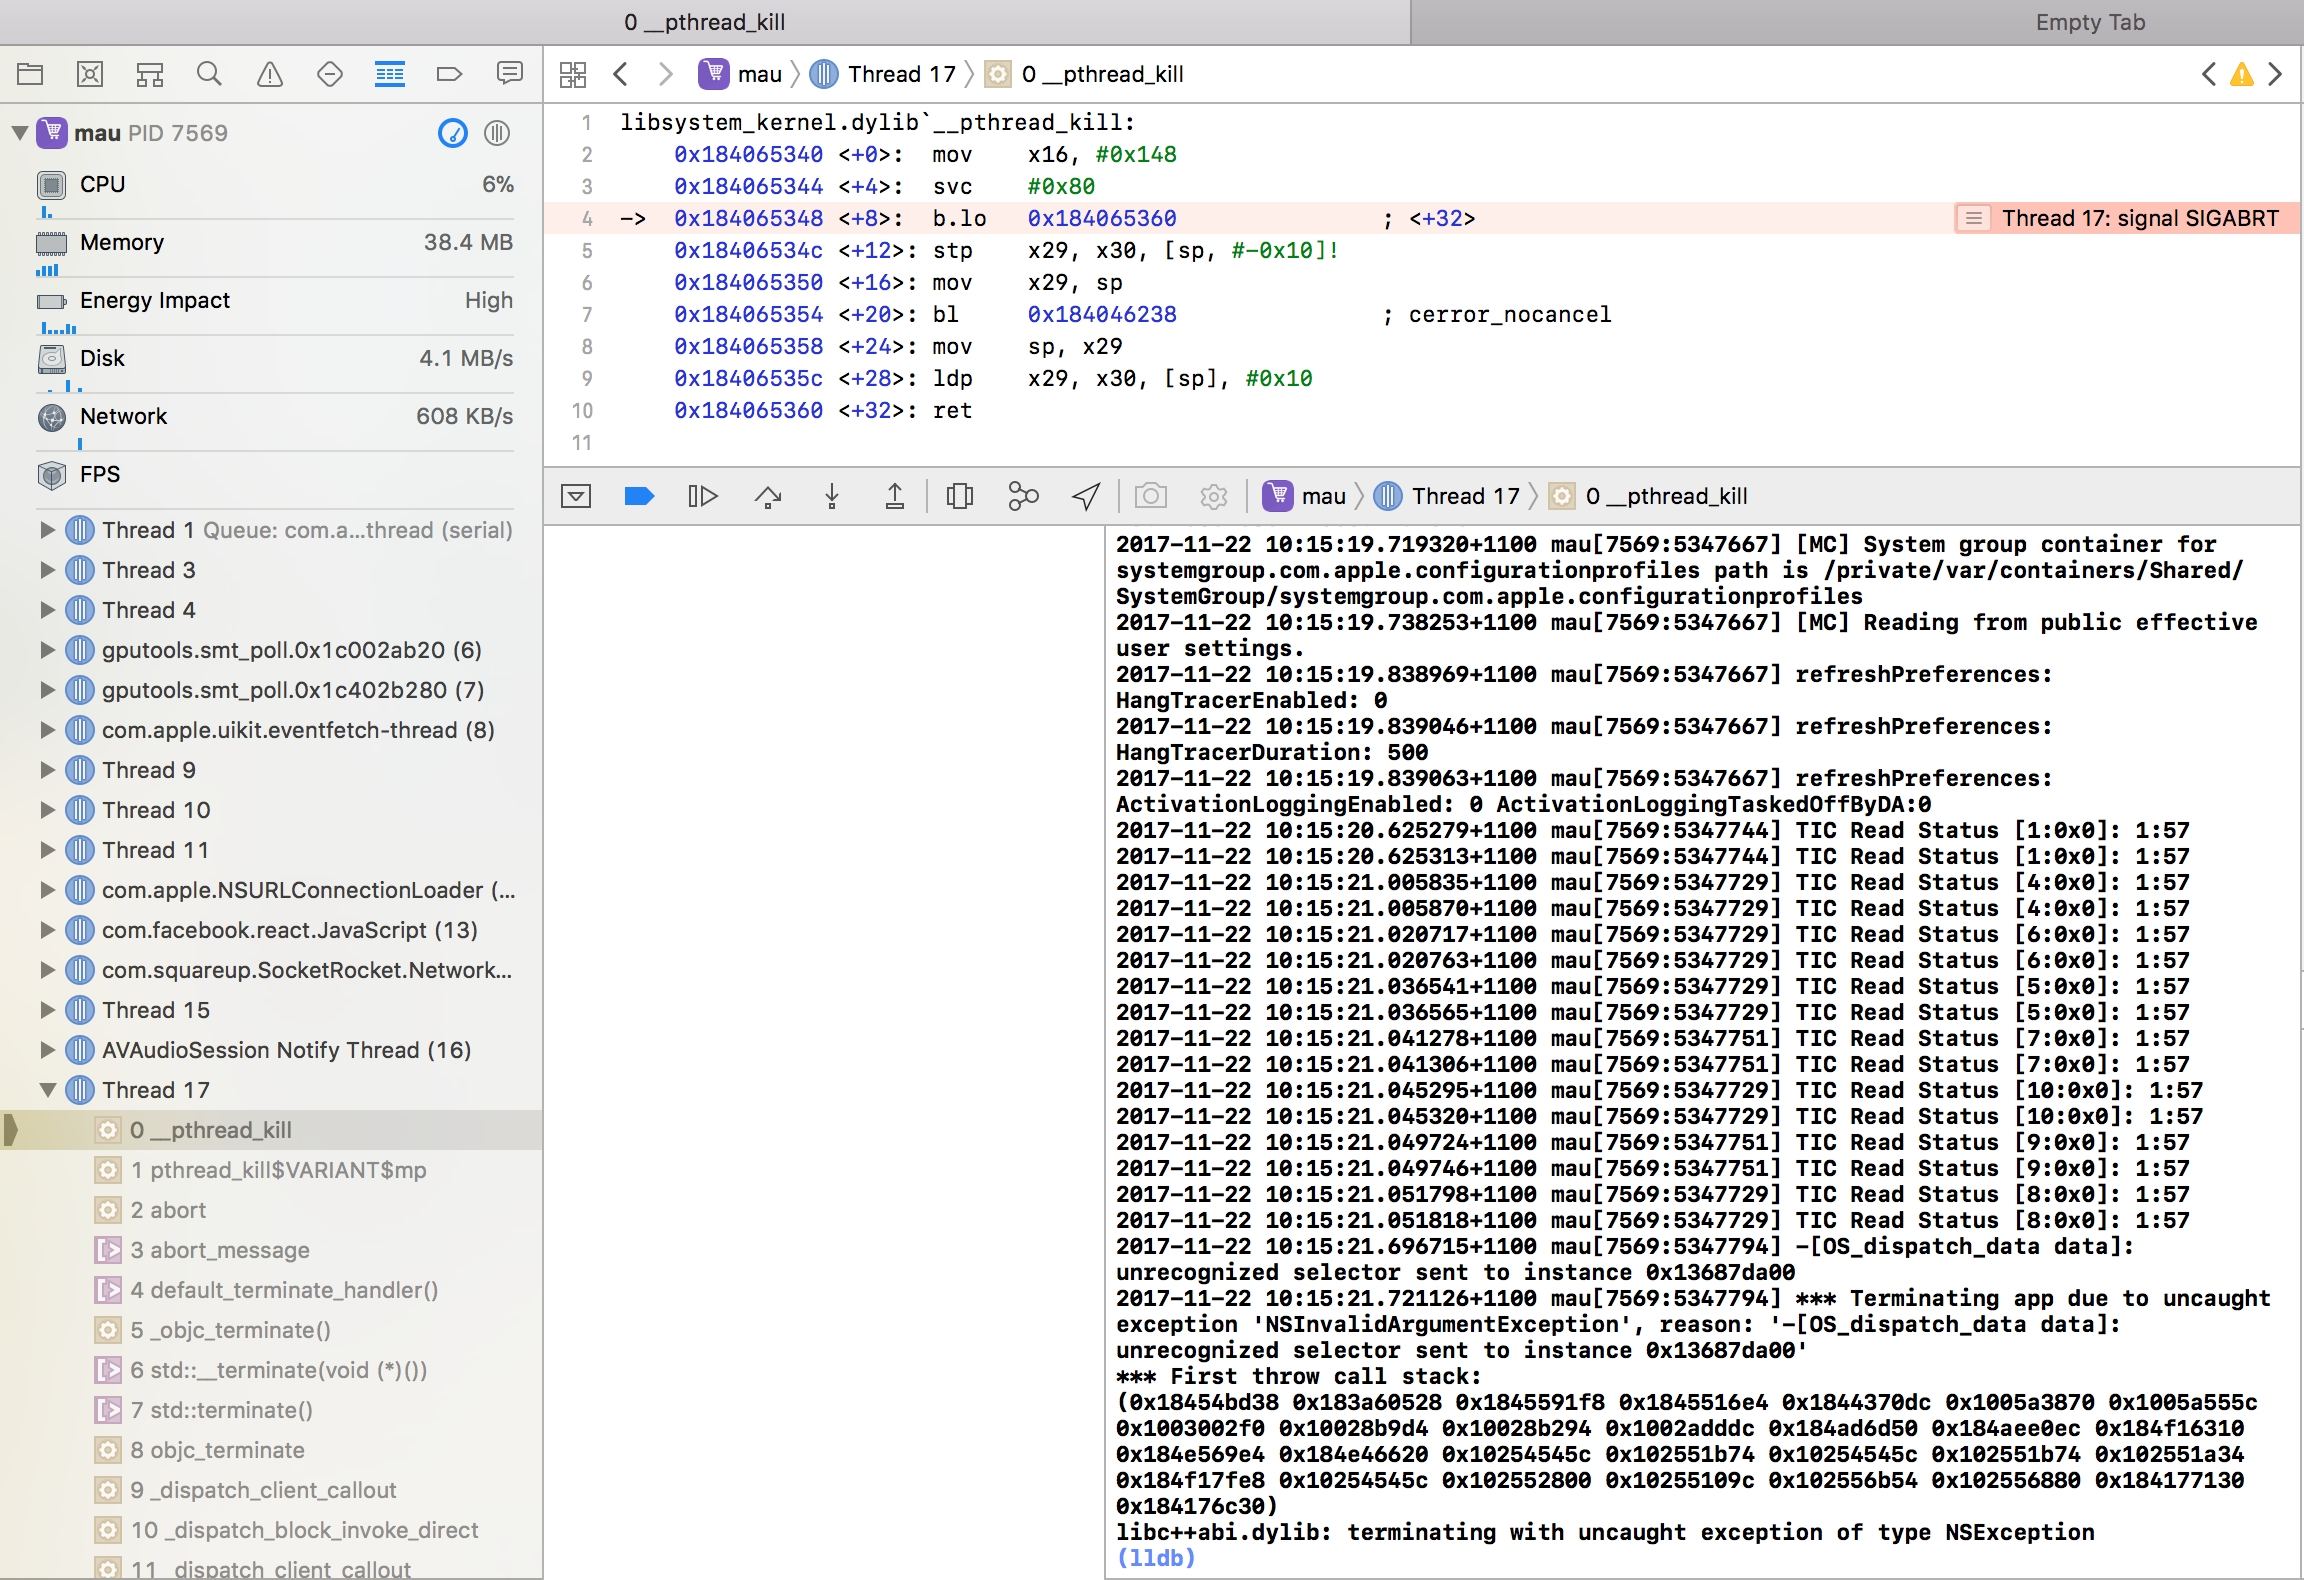The width and height of the screenshot is (2304, 1580).
Task: Click the back chevron in the jump bar
Action: (621, 74)
